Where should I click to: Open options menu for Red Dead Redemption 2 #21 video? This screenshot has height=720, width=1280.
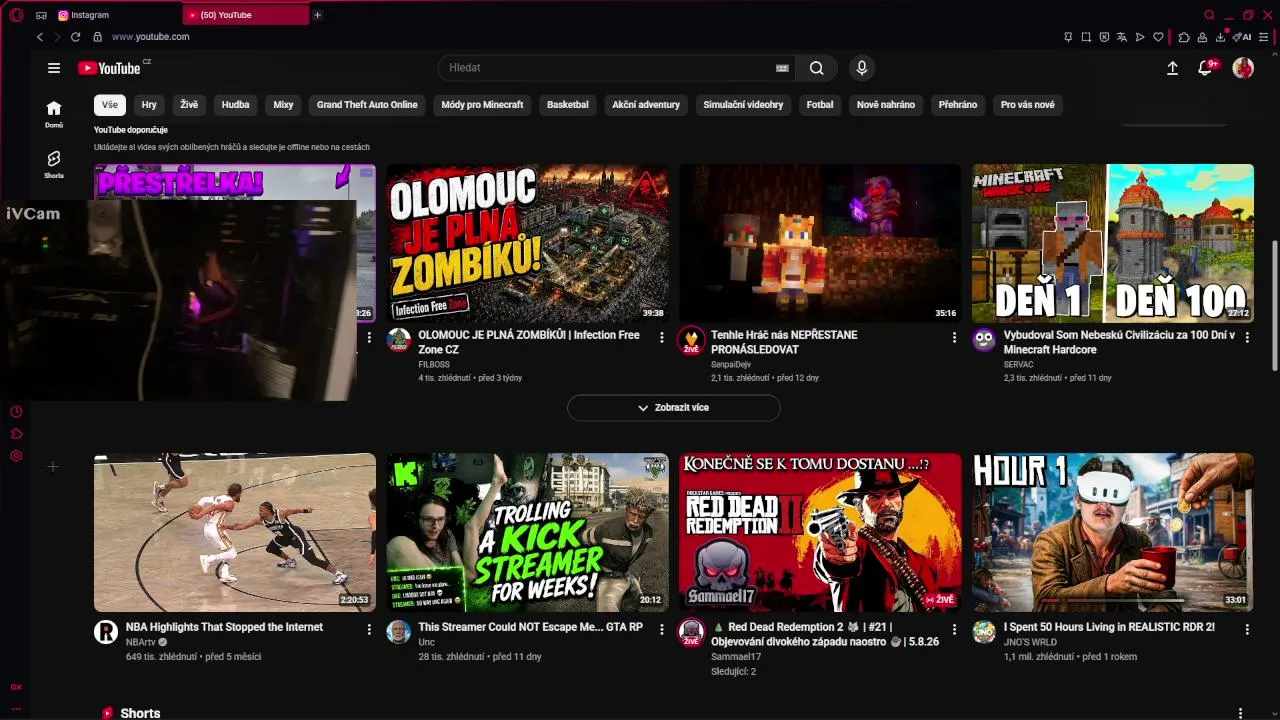[x=954, y=630]
